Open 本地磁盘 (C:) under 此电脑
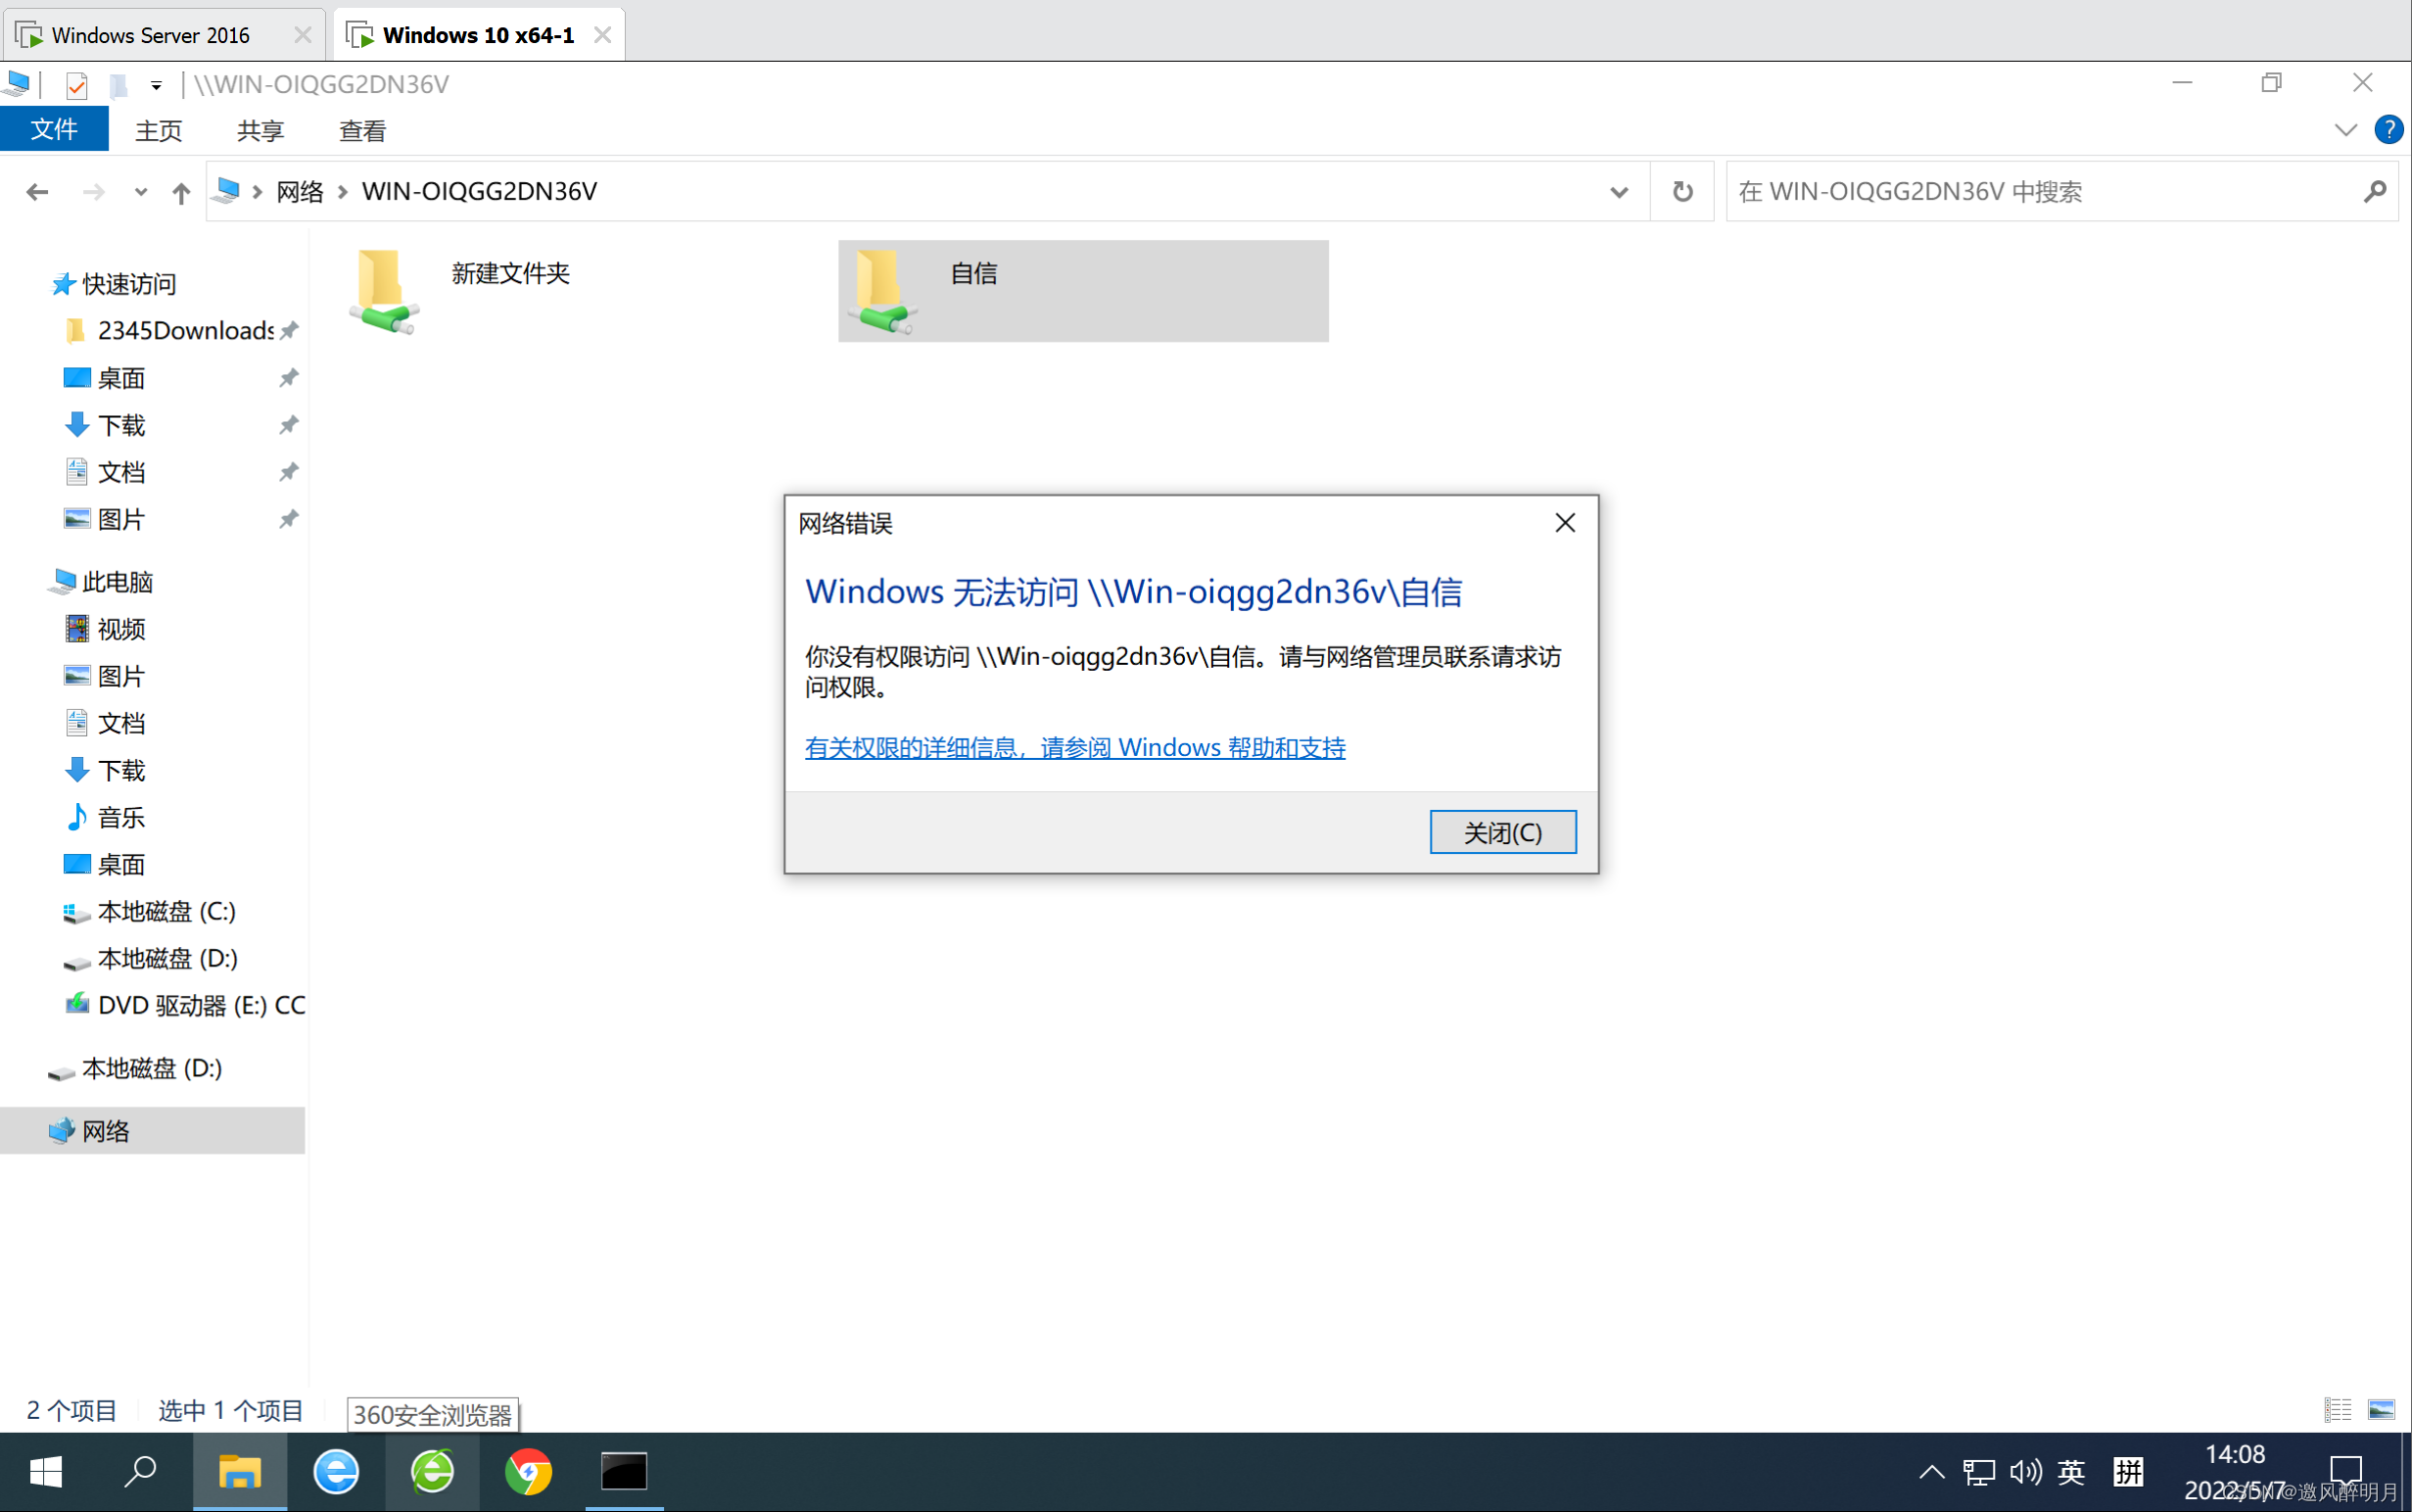2412x1512 pixels. 166,911
